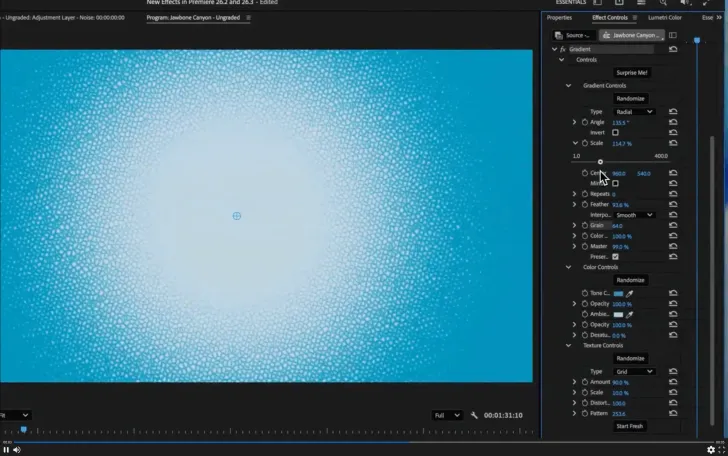Pick Ambient color with the eyedropper
Viewport: 728px width, 456px height.
click(630, 314)
